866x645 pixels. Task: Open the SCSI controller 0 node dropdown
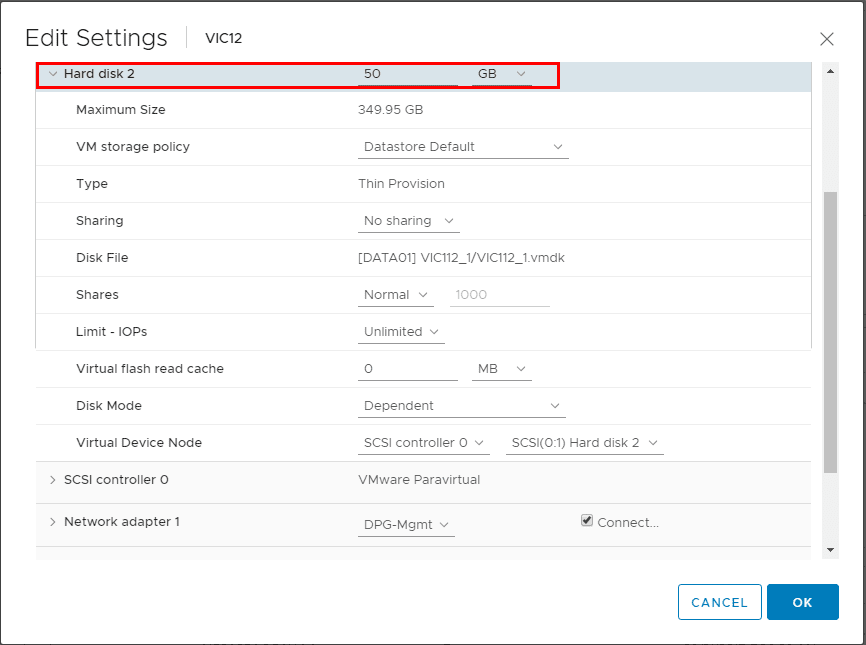(x=423, y=443)
